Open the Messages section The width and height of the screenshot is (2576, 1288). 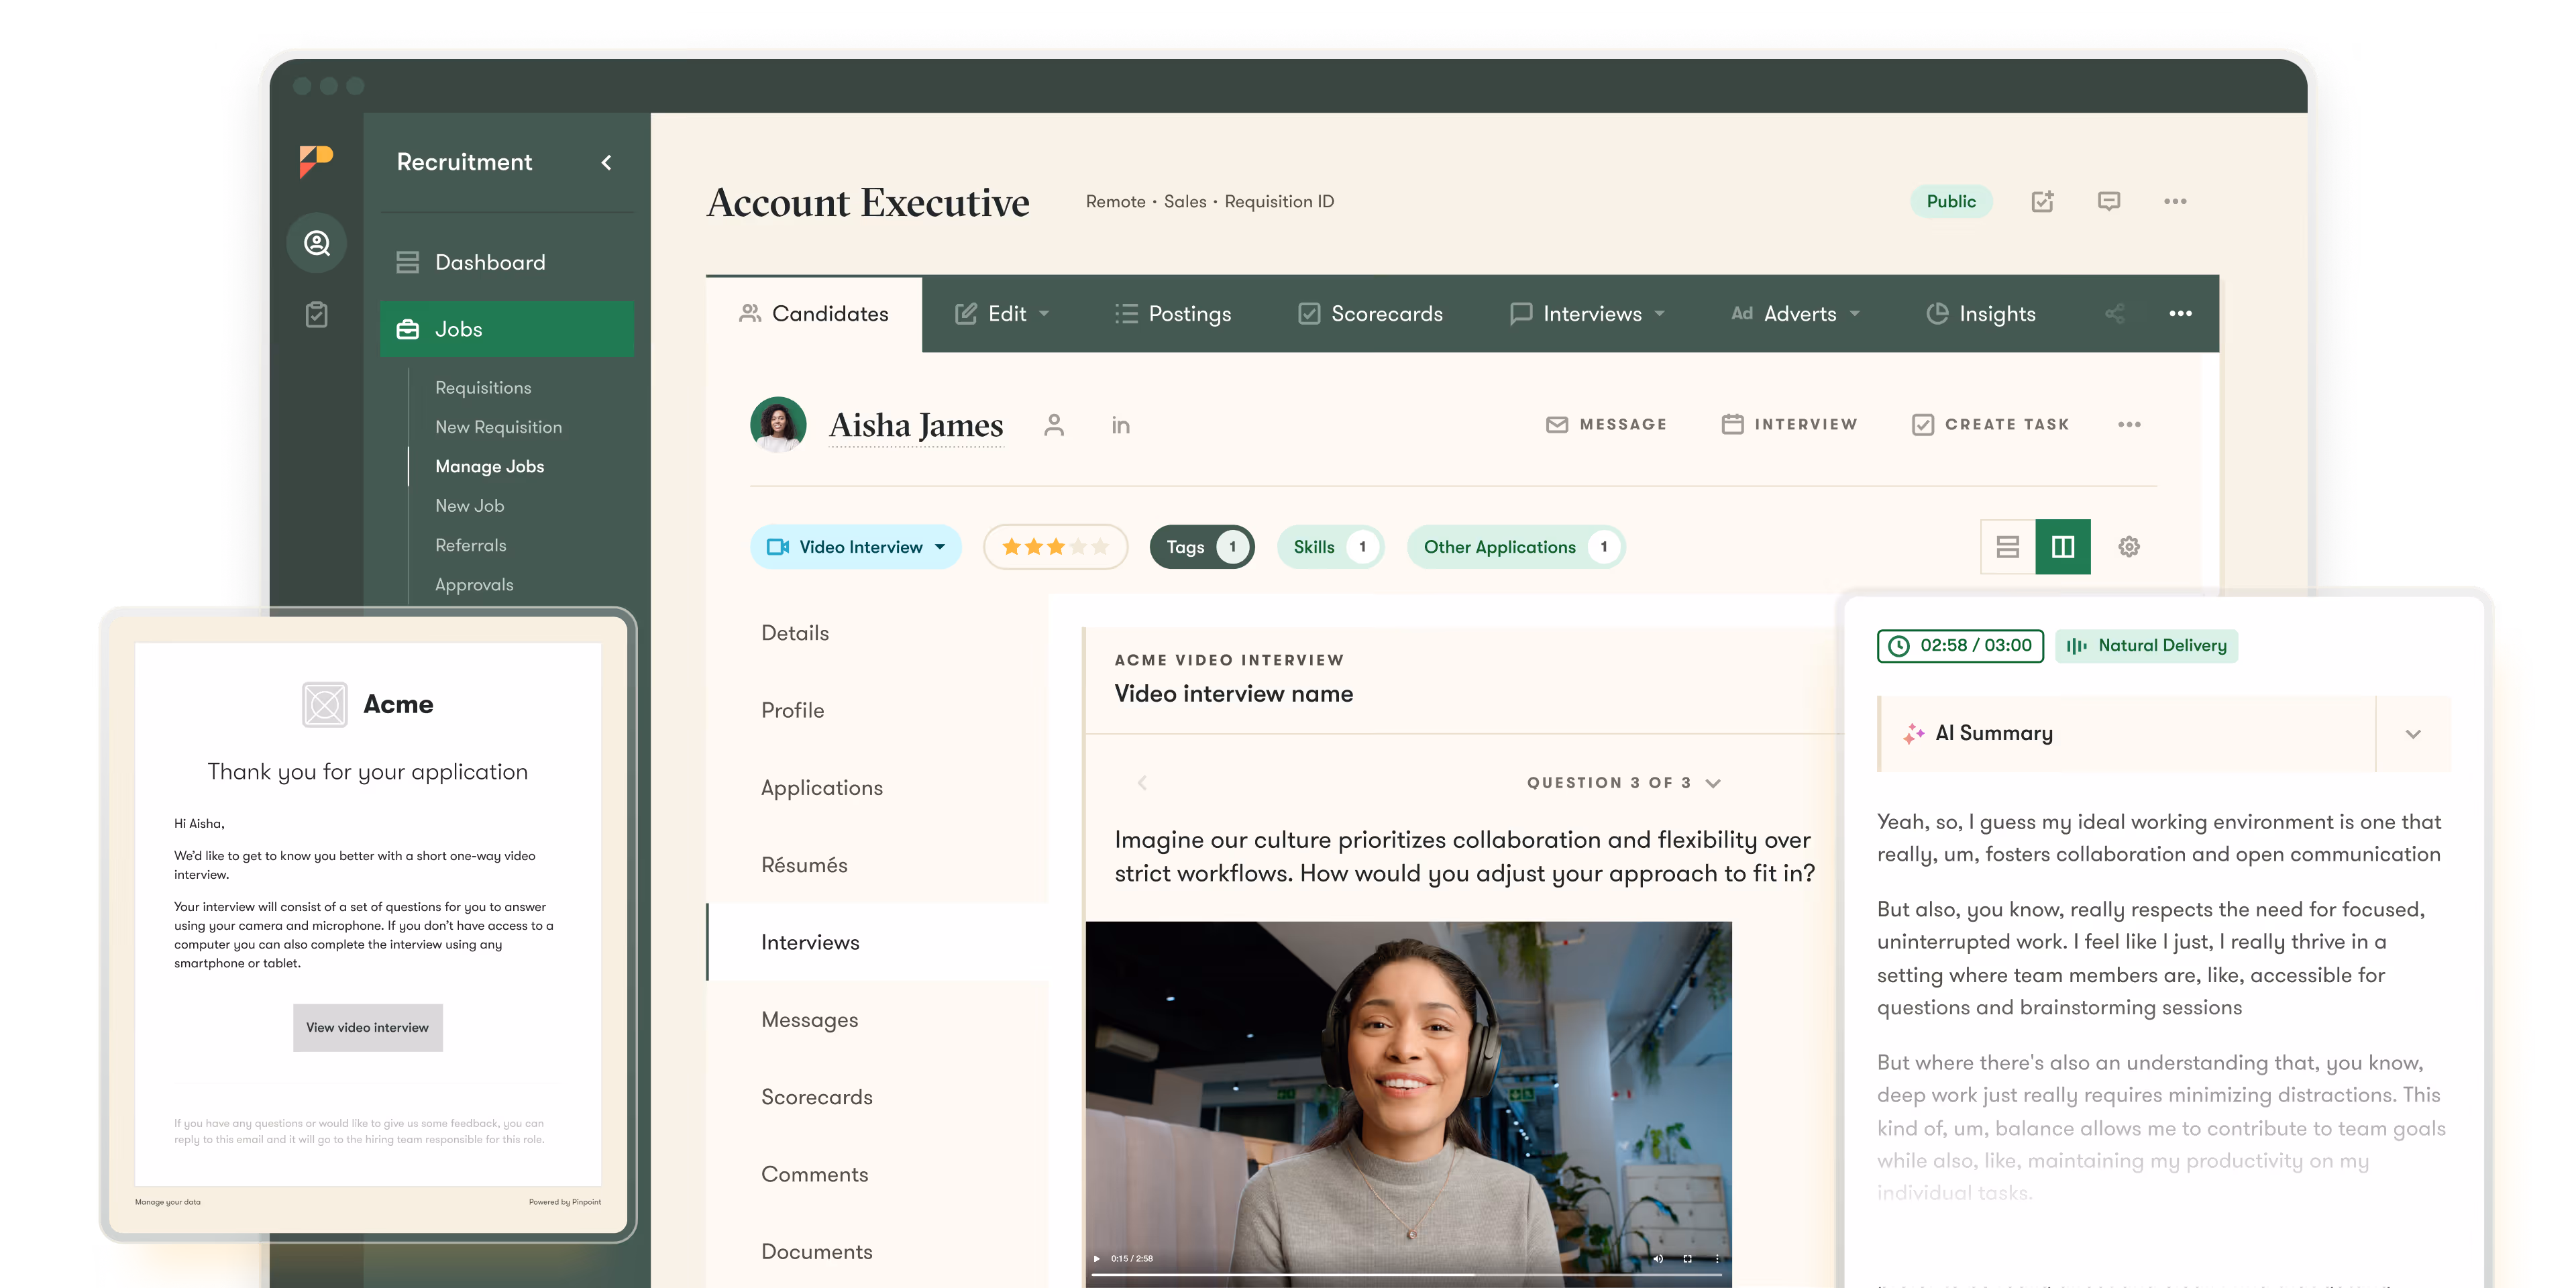877,1020
